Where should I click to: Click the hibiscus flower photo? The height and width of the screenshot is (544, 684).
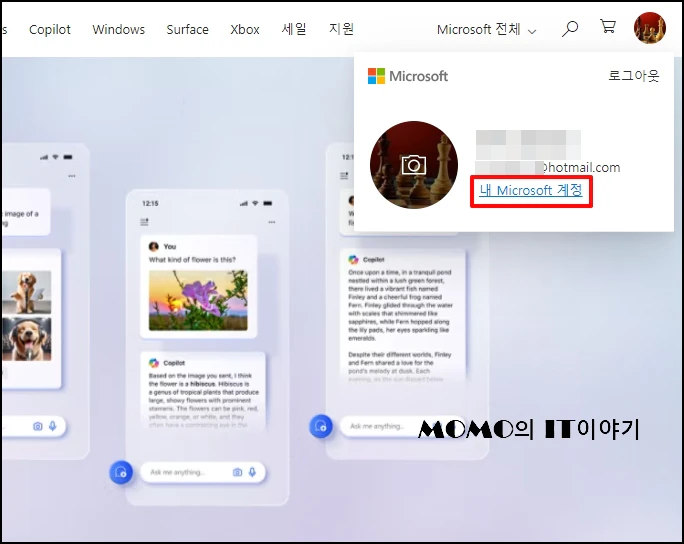pyautogui.click(x=198, y=300)
